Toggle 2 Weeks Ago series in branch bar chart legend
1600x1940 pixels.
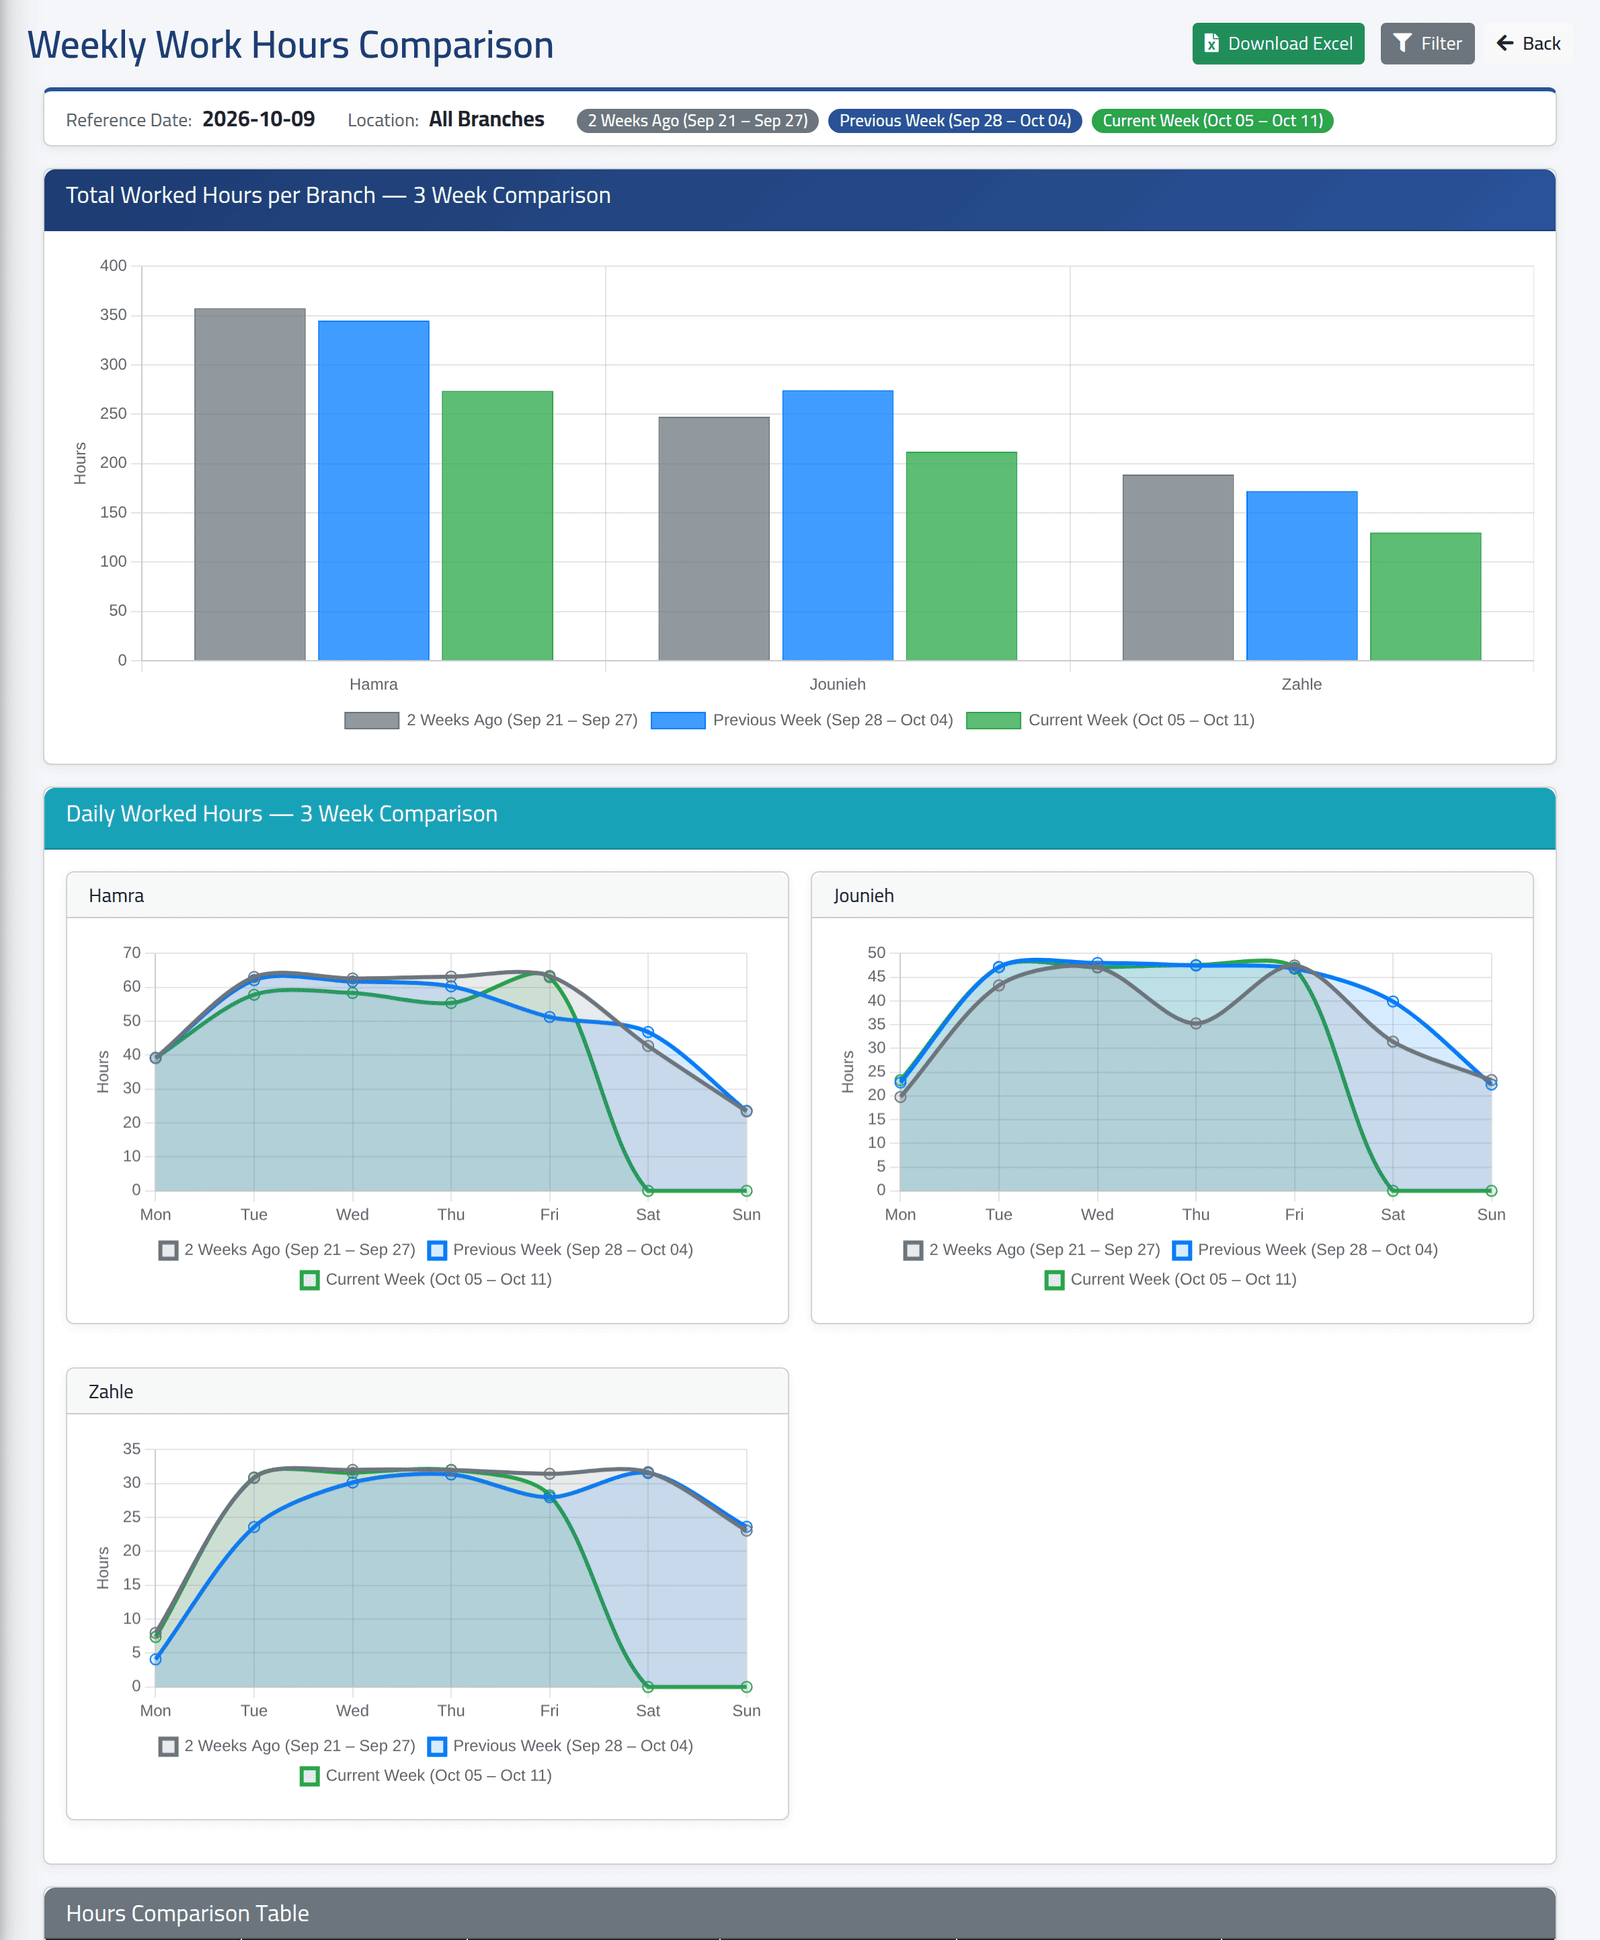tap(491, 720)
